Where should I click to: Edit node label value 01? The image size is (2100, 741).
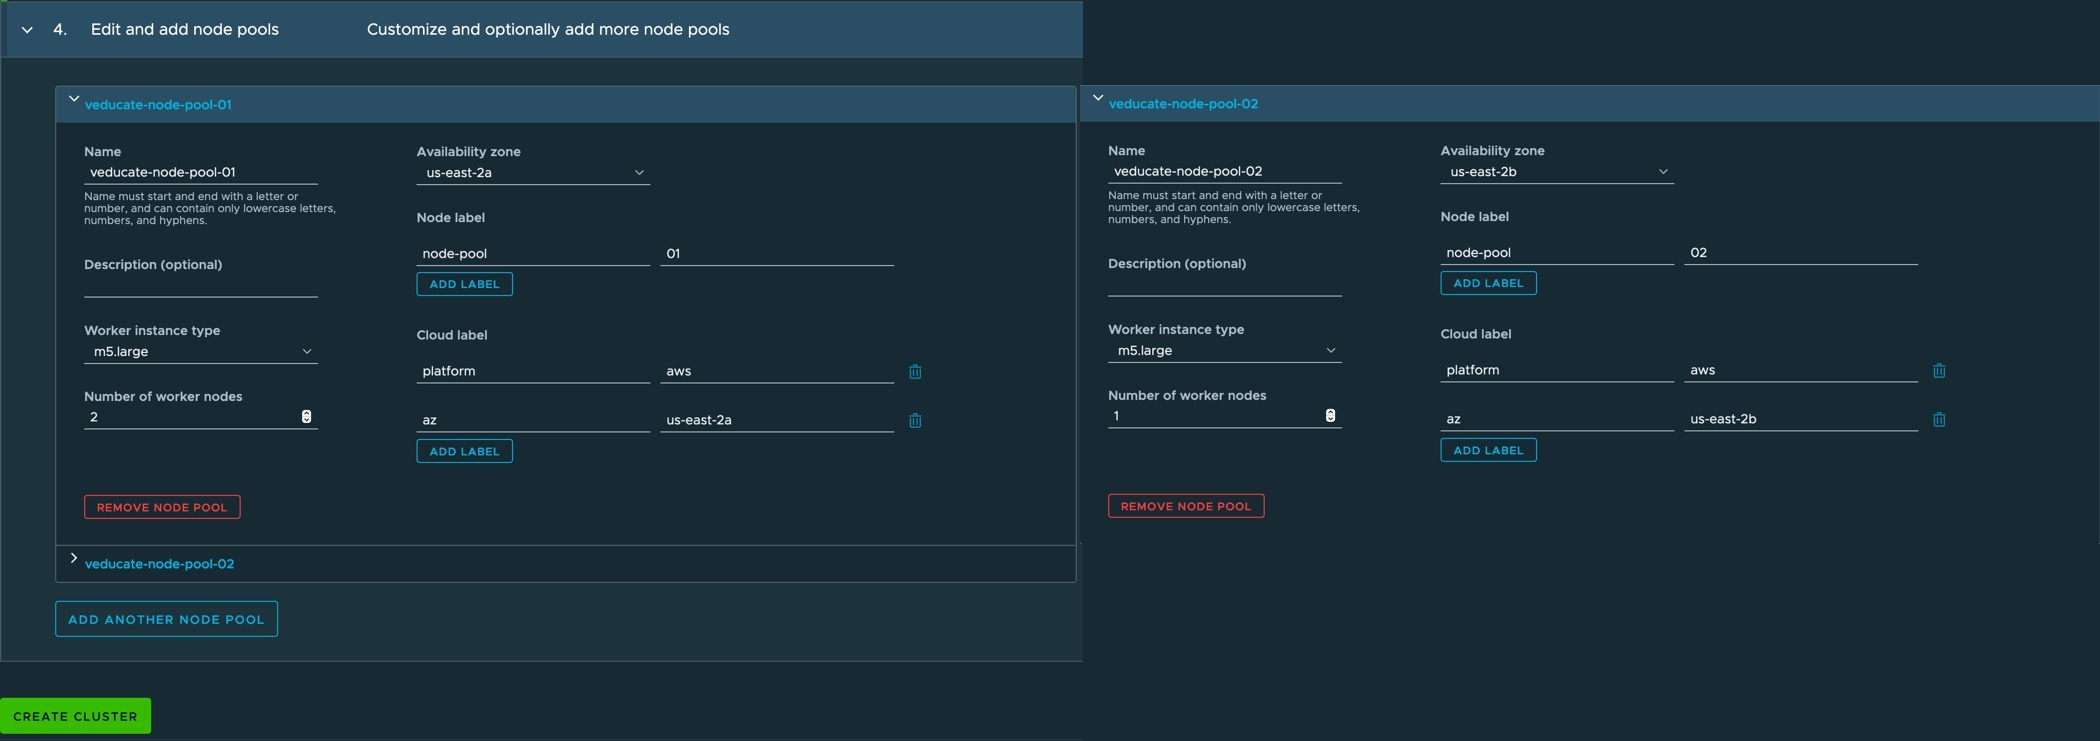click(x=777, y=254)
